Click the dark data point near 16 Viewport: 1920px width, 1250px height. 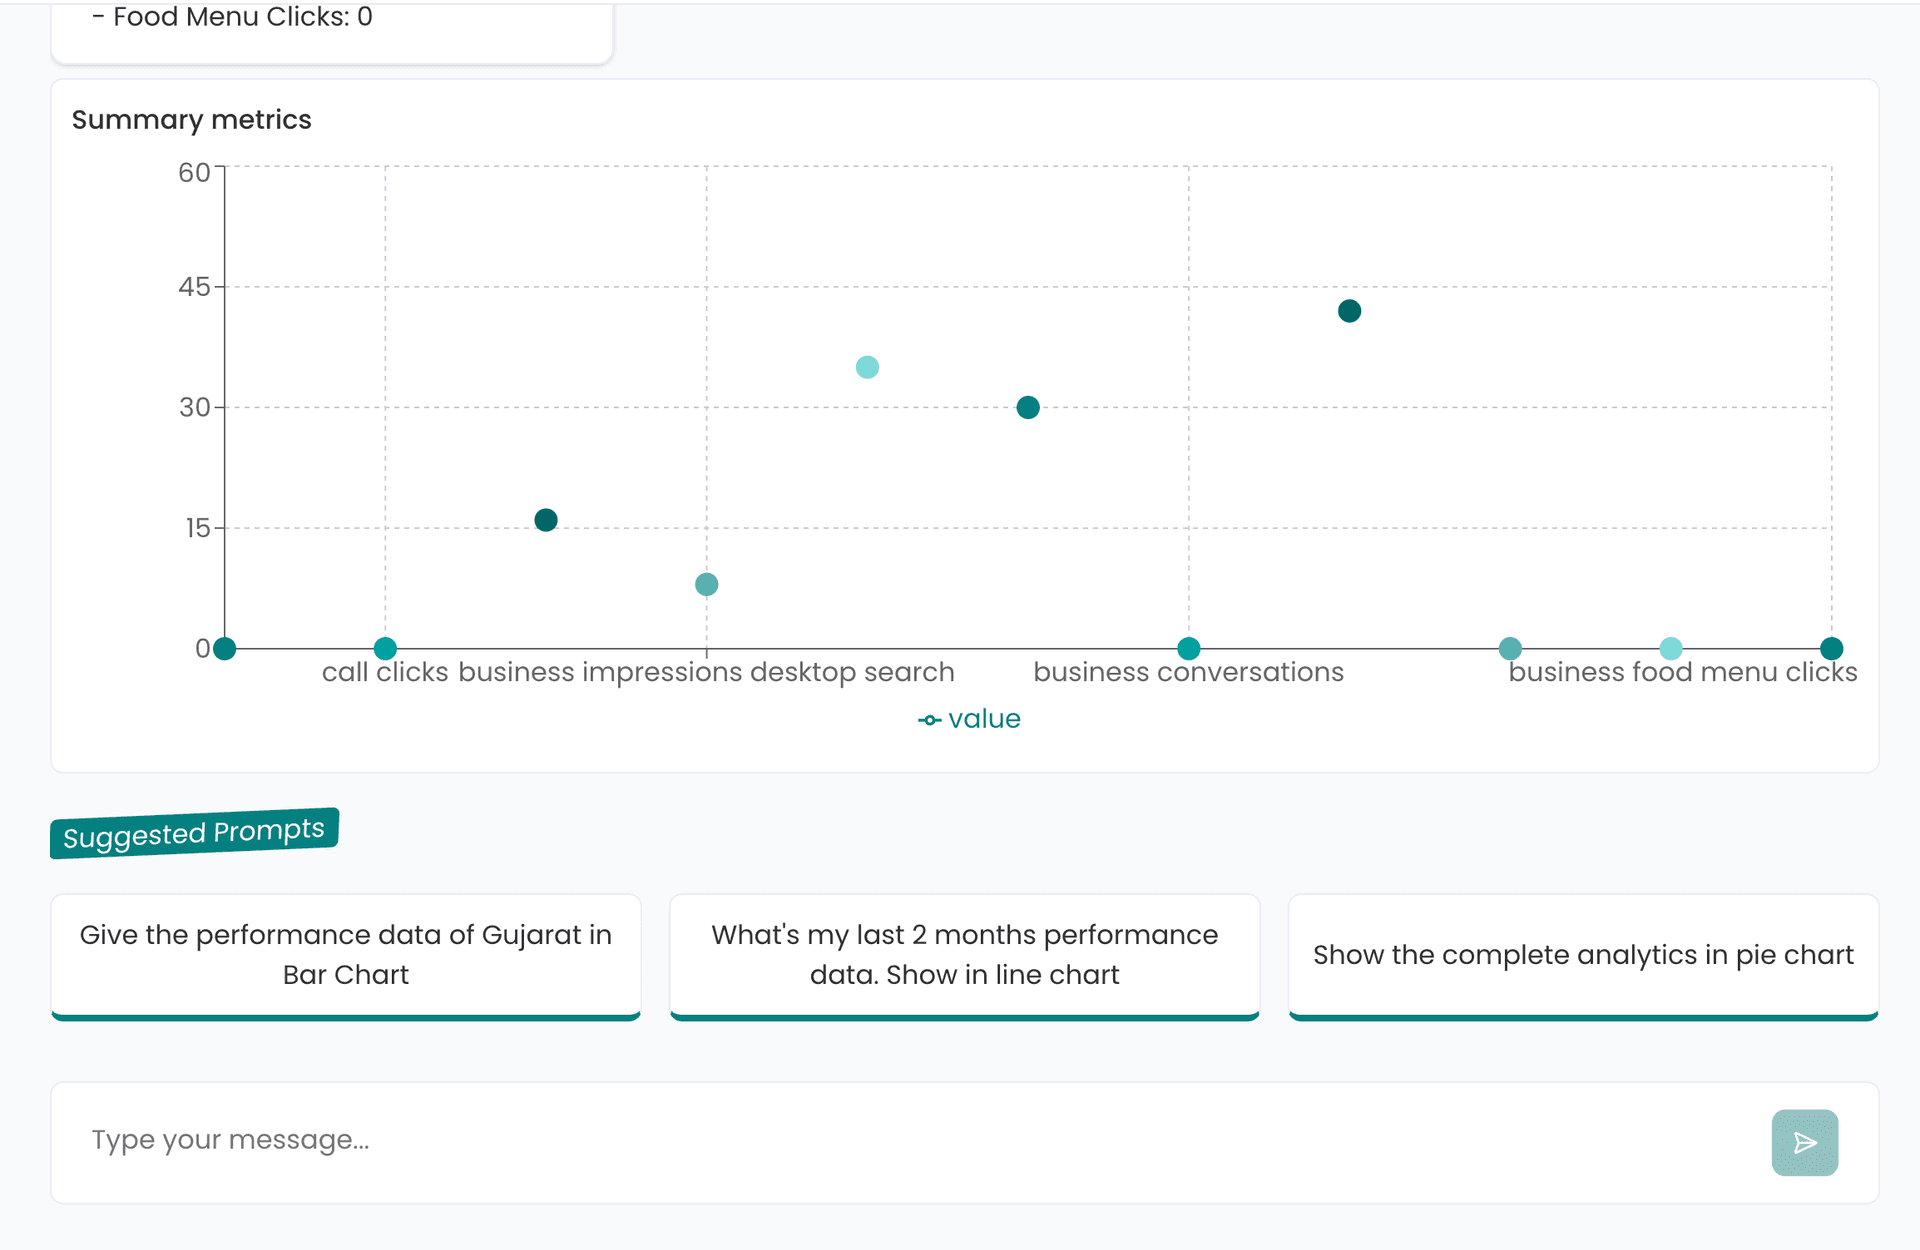point(546,520)
